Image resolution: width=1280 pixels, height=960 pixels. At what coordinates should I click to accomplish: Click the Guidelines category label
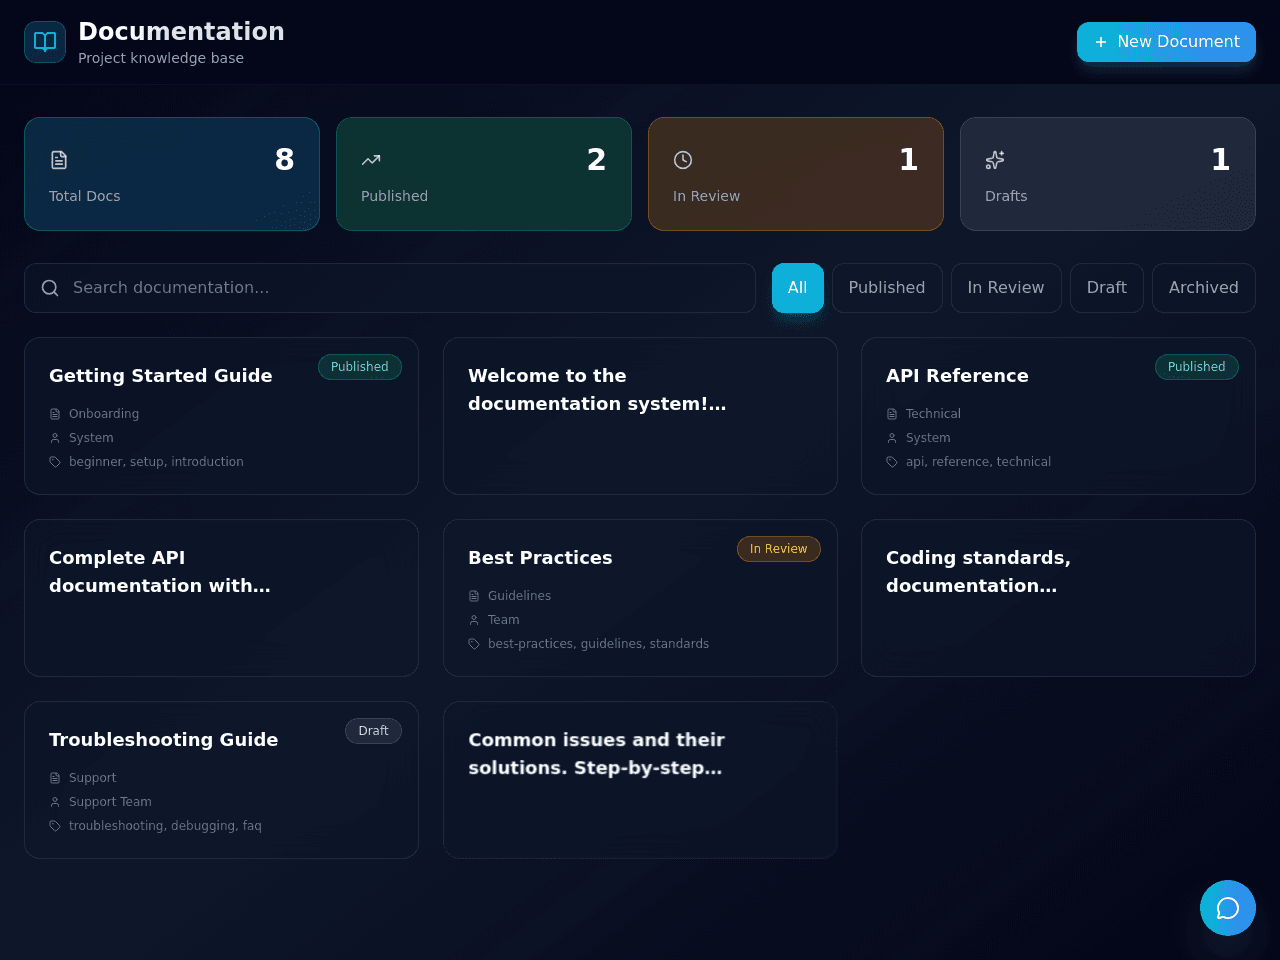pos(519,596)
